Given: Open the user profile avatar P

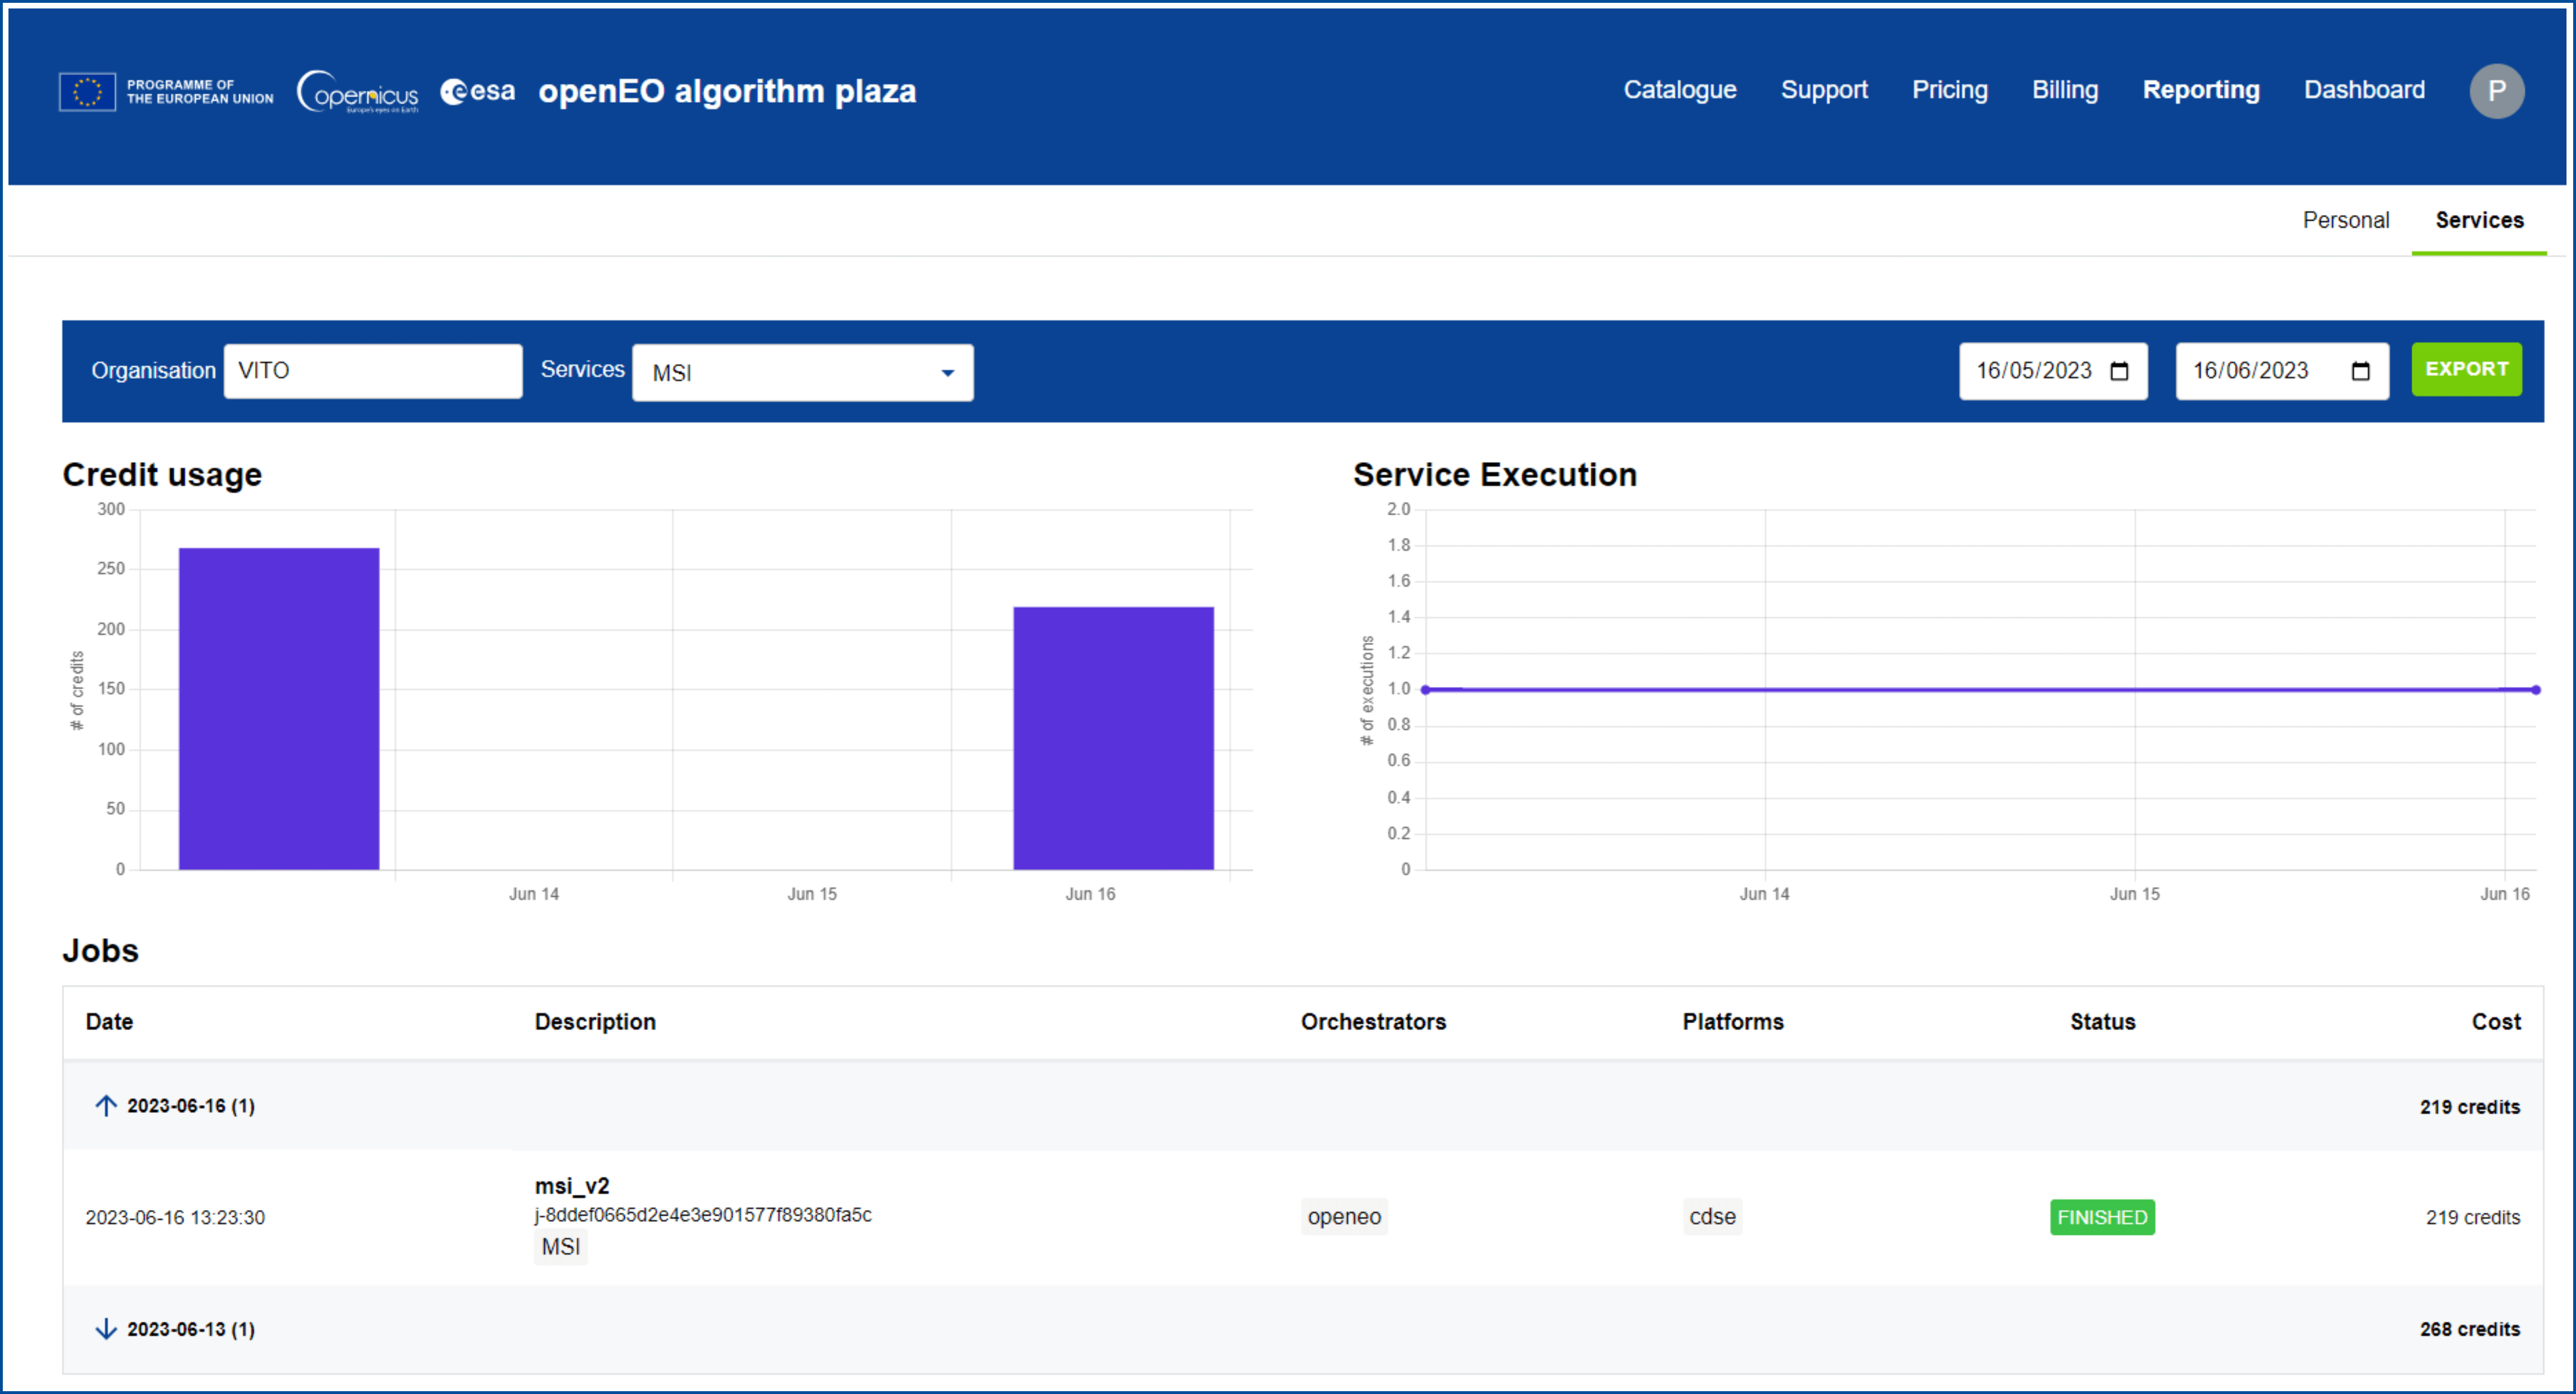Looking at the screenshot, I should [2496, 91].
